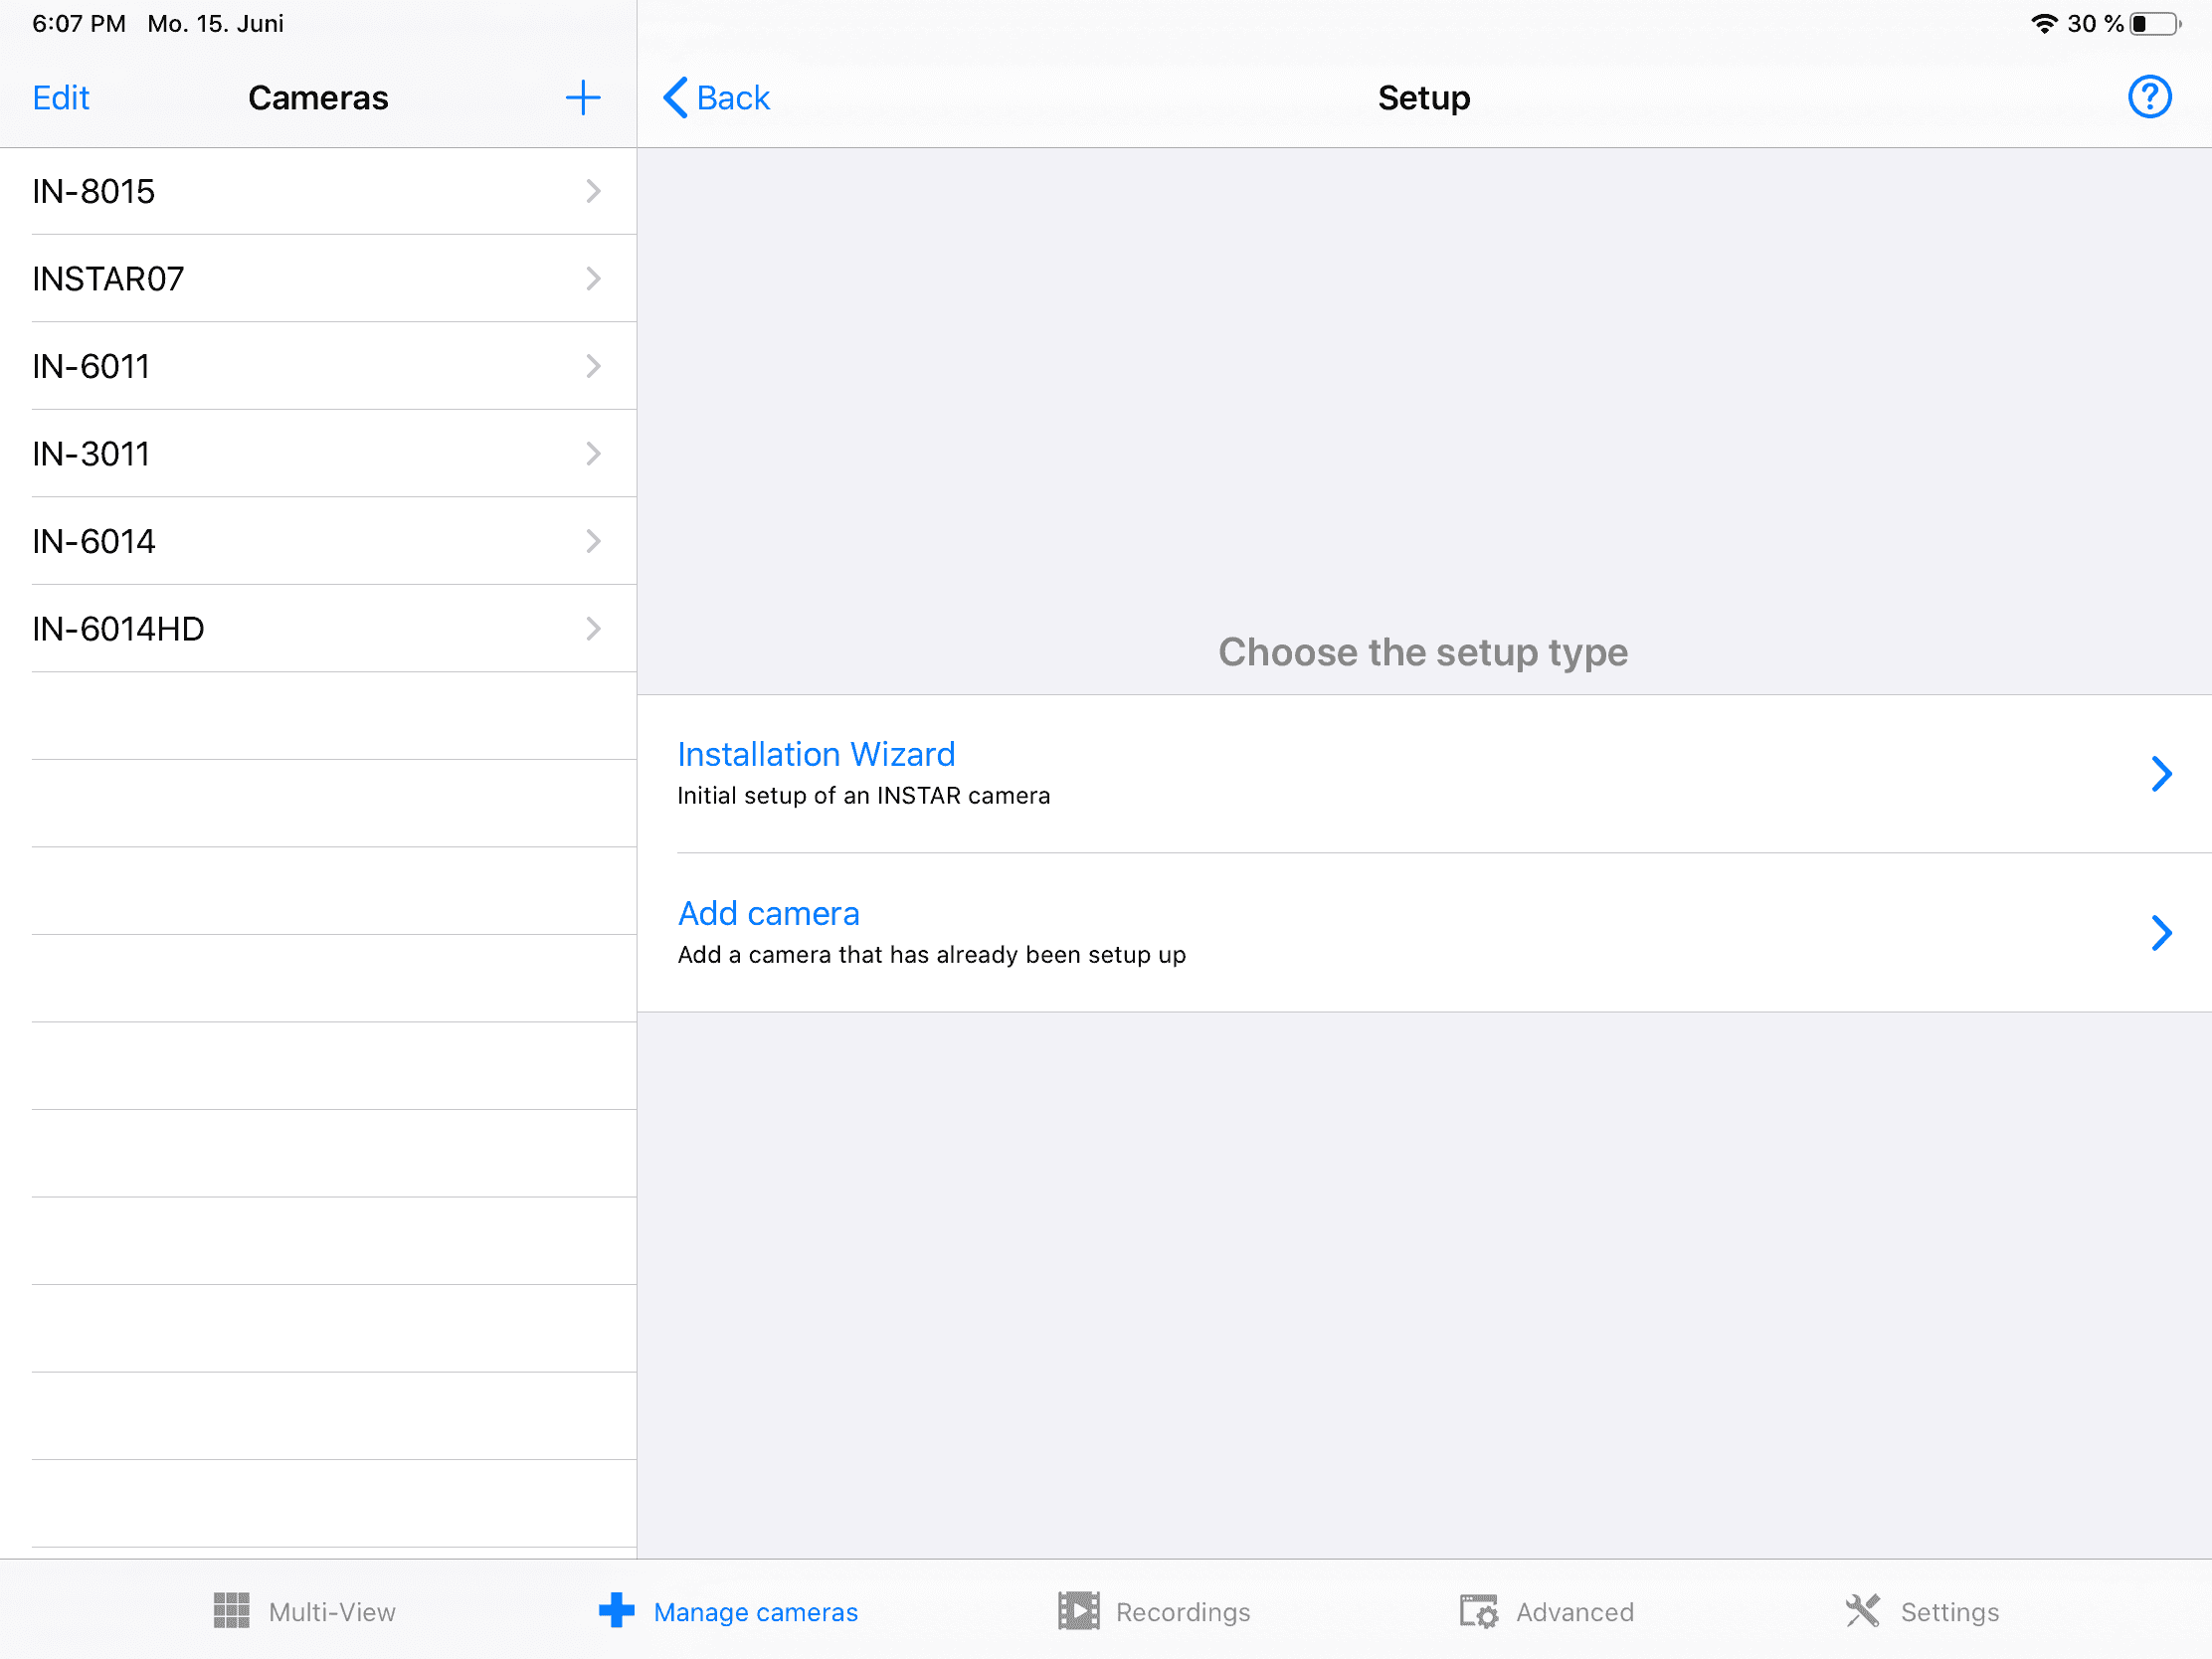Tap the Manage cameras plus icon
Viewport: 2212px width, 1659px height.
click(x=616, y=1611)
